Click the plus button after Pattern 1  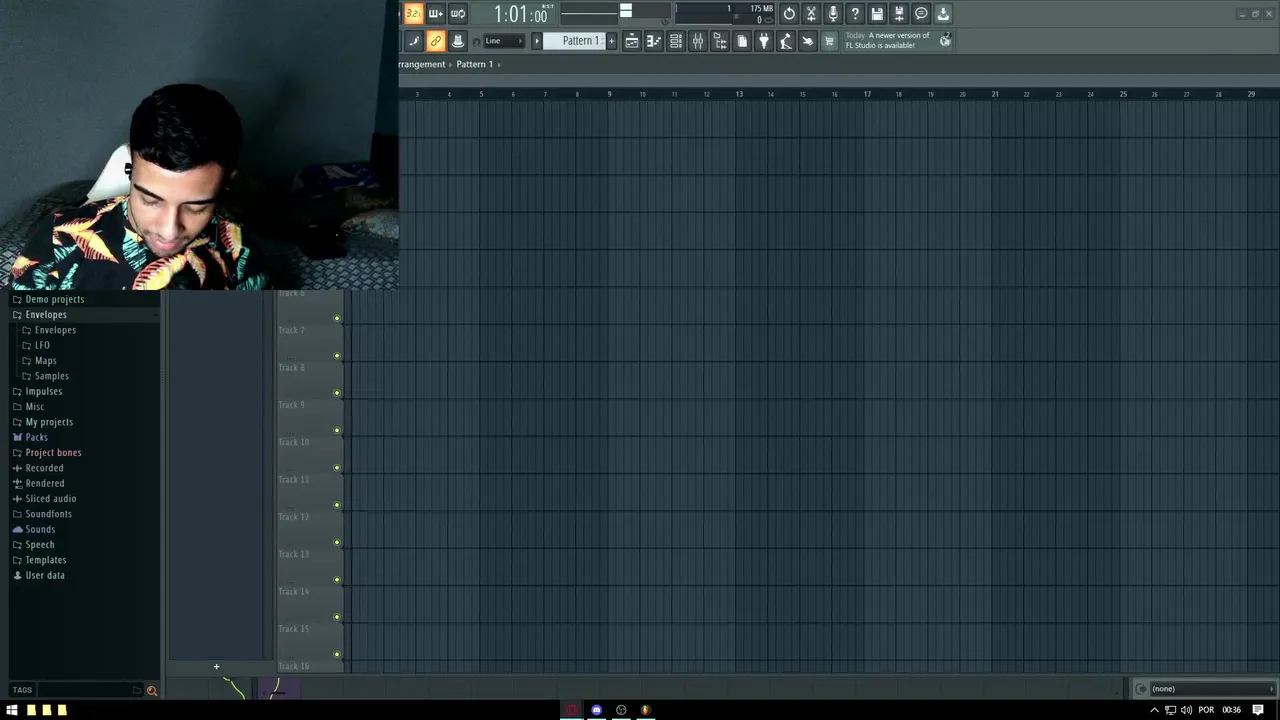tap(611, 41)
